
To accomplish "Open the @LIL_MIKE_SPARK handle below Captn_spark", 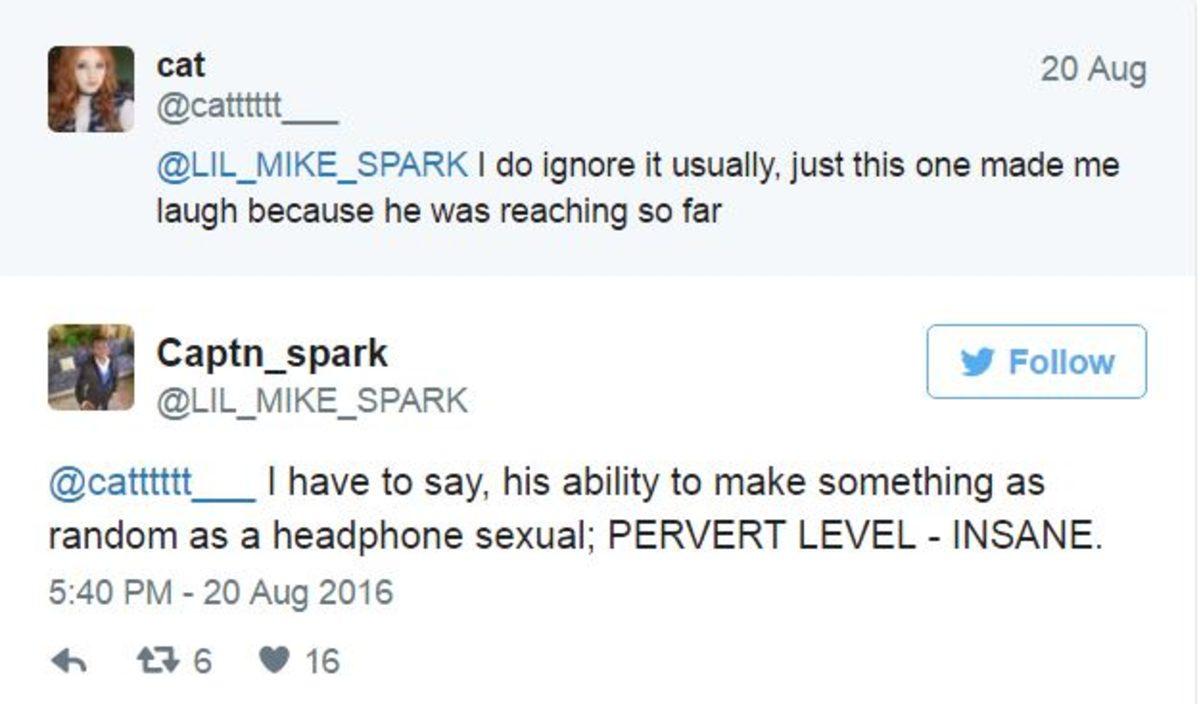I will (x=311, y=400).
